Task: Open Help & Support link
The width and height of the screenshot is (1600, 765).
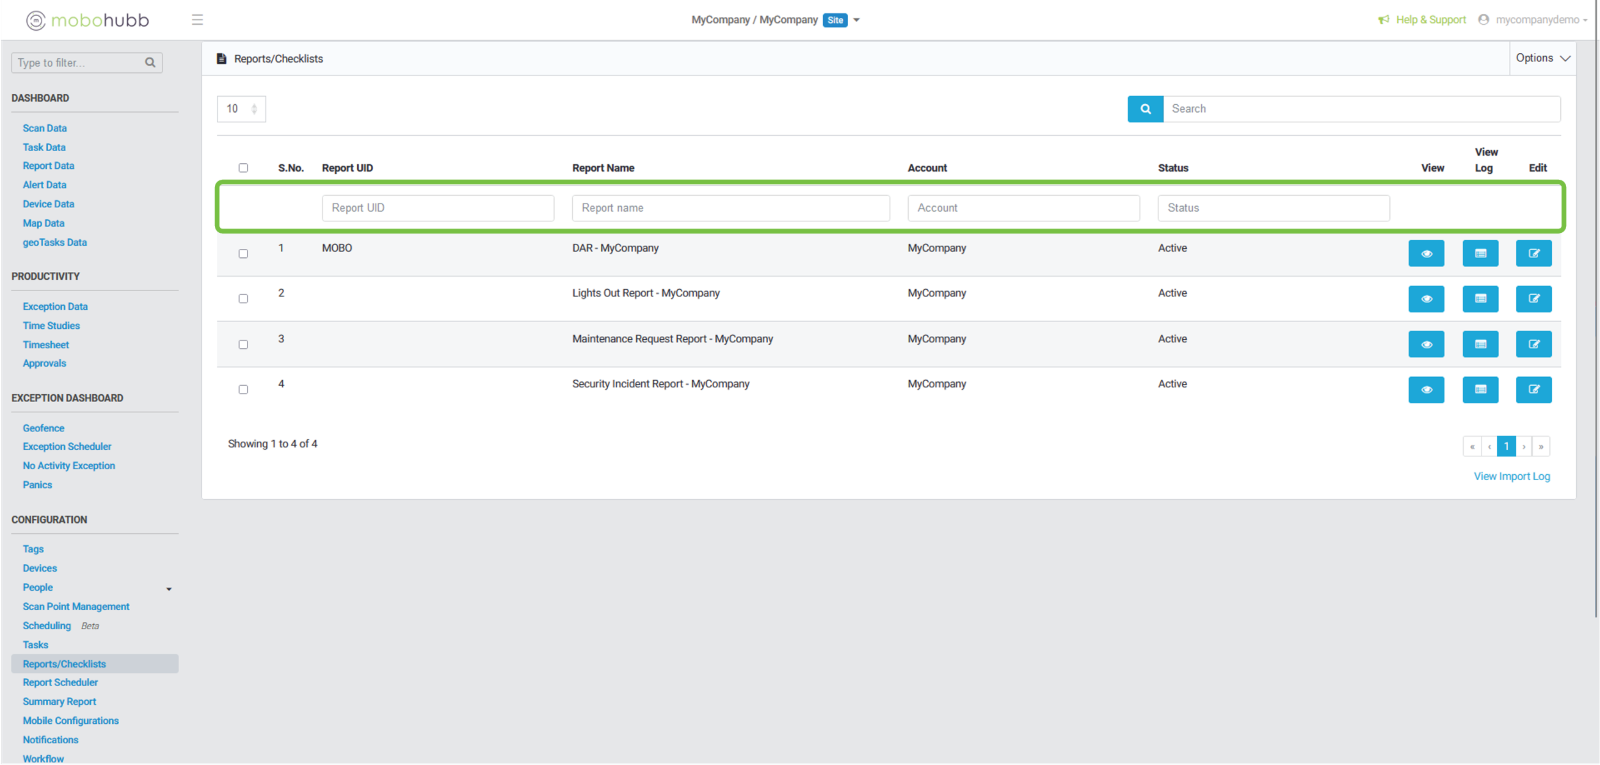Action: tap(1430, 20)
